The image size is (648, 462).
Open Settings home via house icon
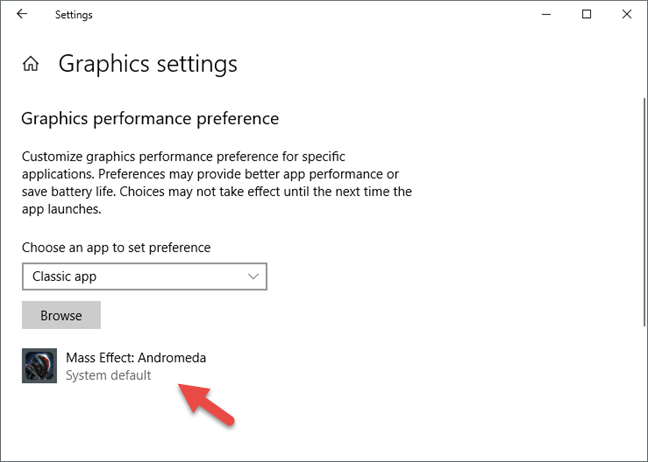(x=31, y=64)
